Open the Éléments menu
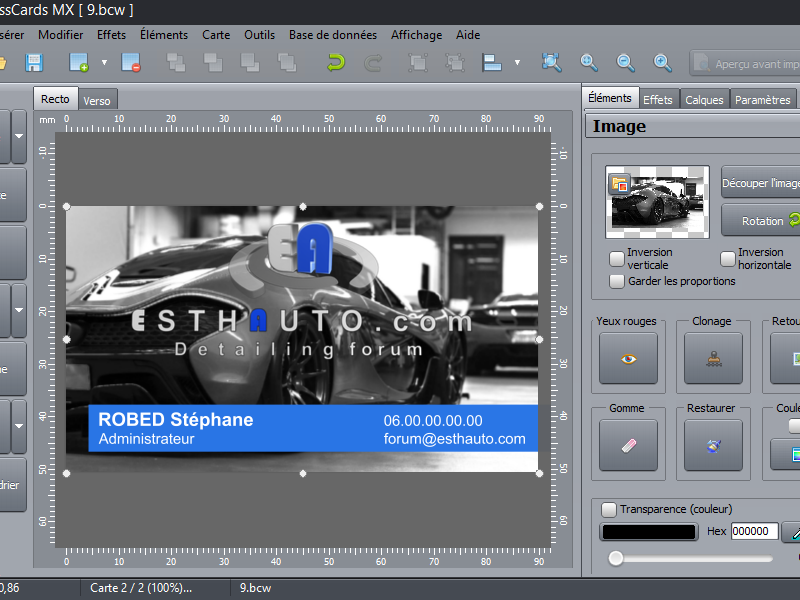Screen dimensions: 800x600 [x=164, y=35]
